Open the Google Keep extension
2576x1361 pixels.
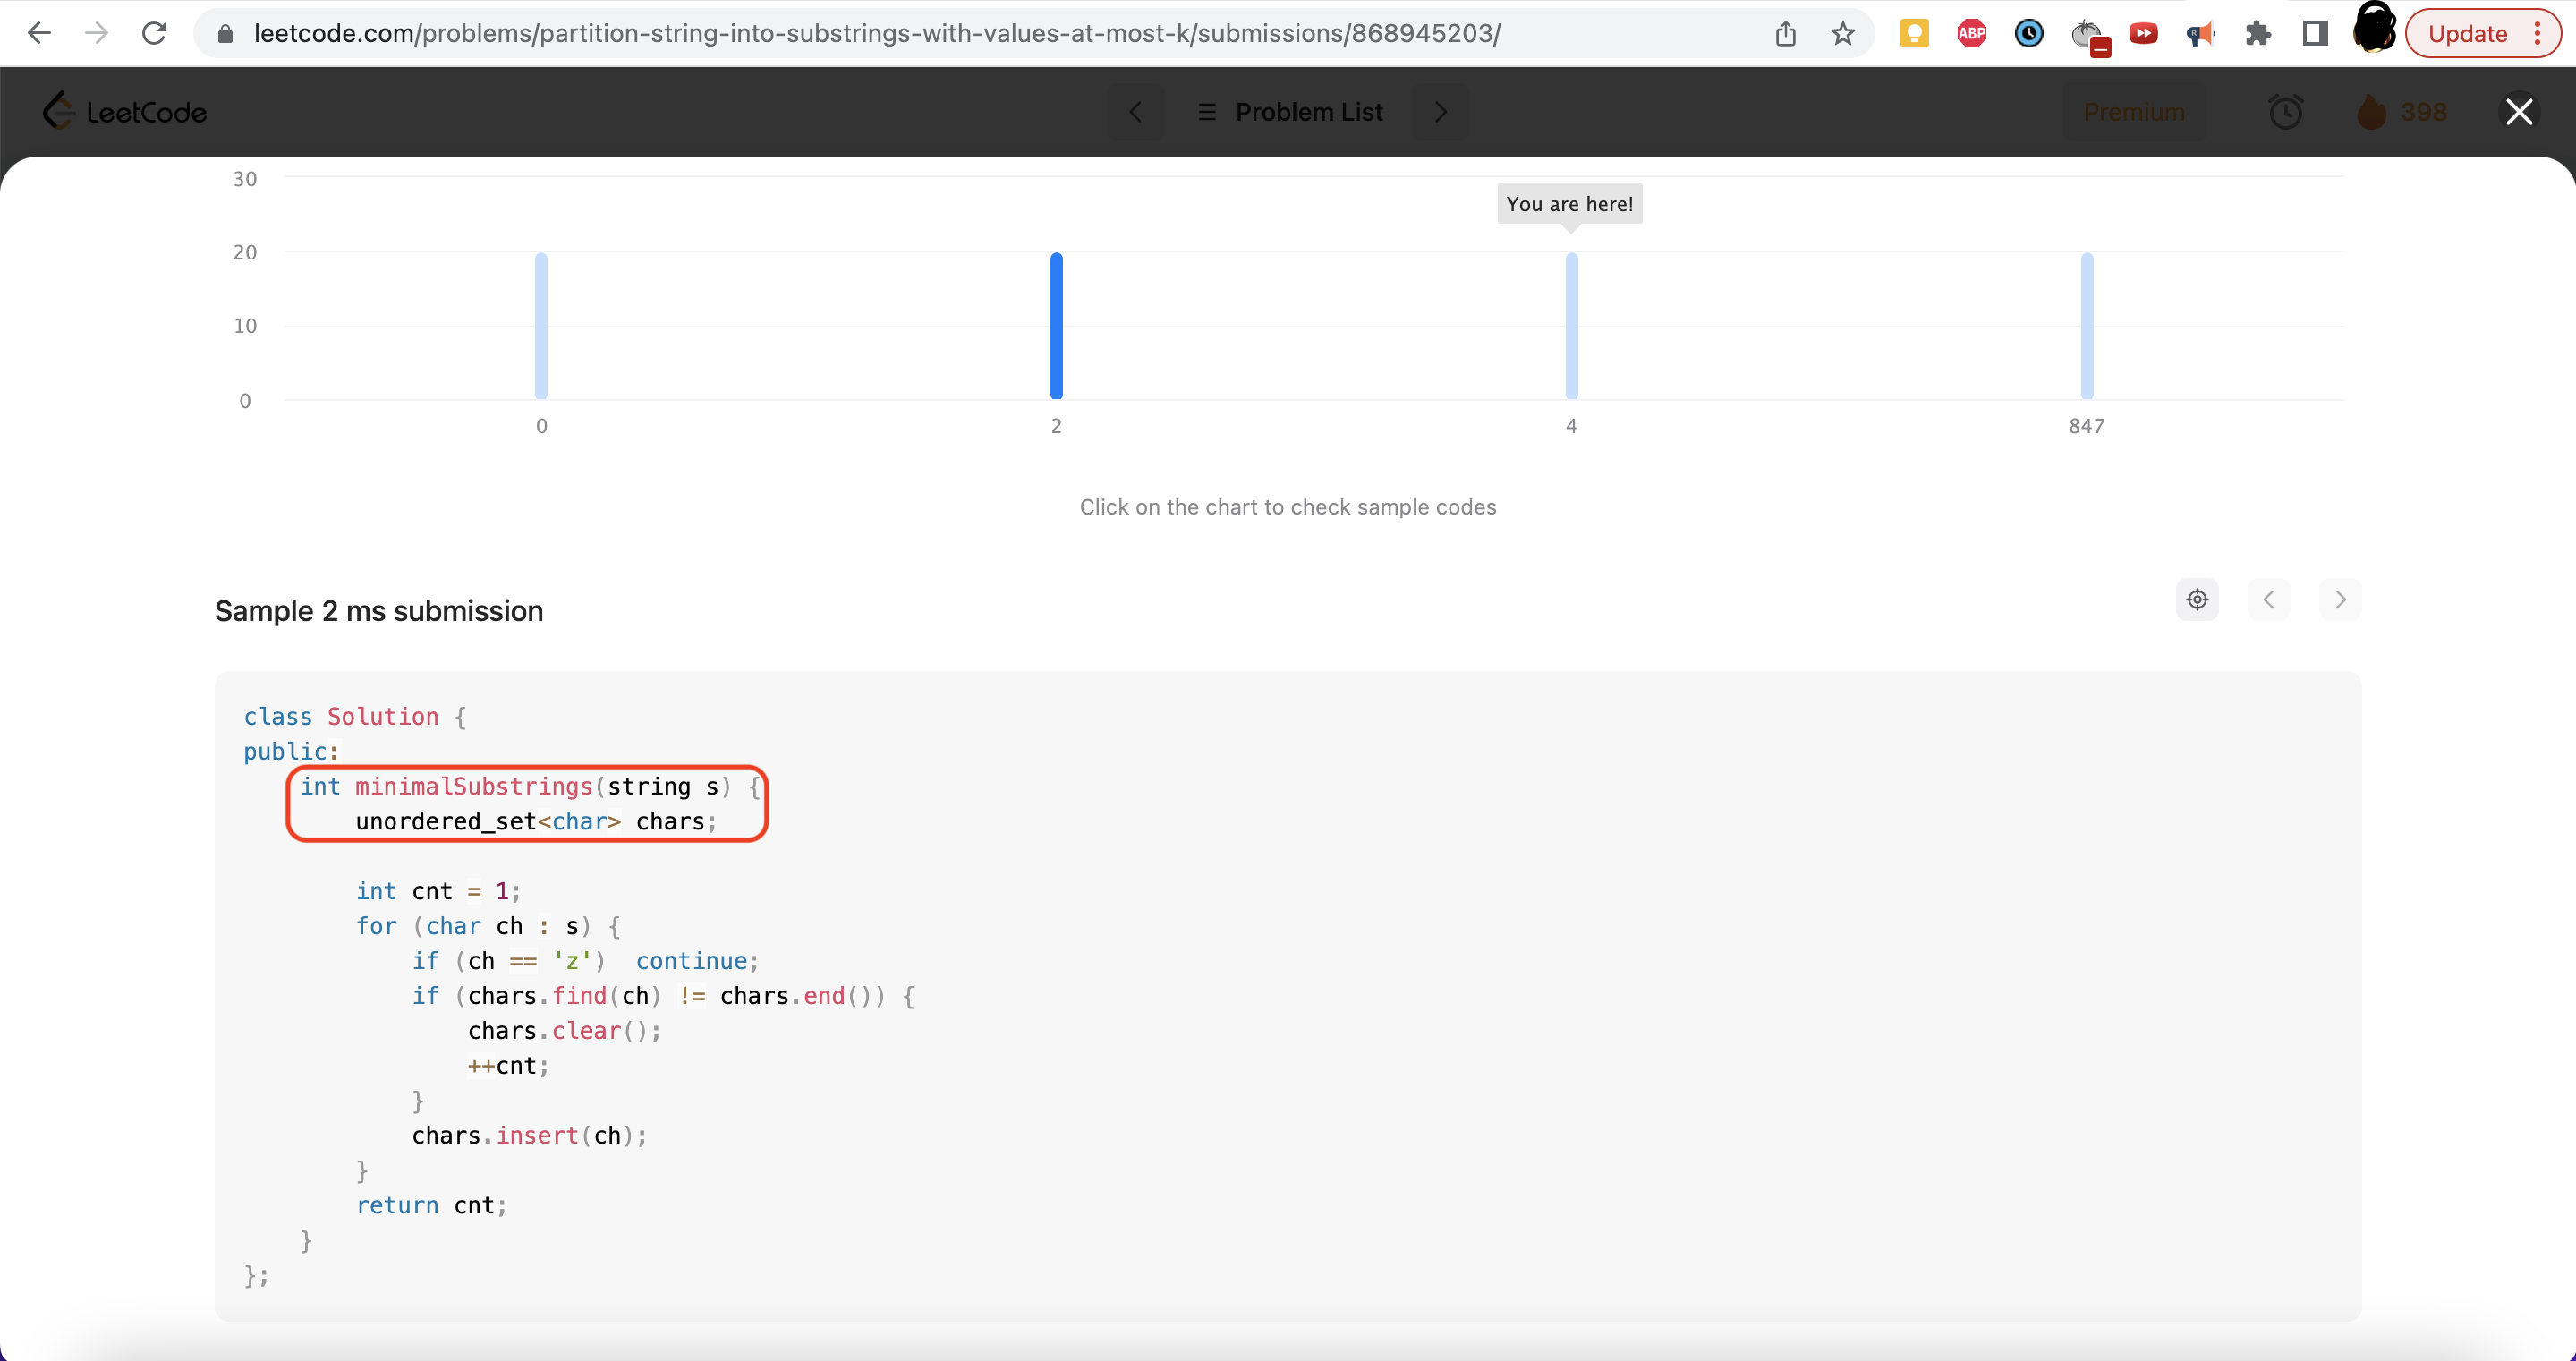1914,33
